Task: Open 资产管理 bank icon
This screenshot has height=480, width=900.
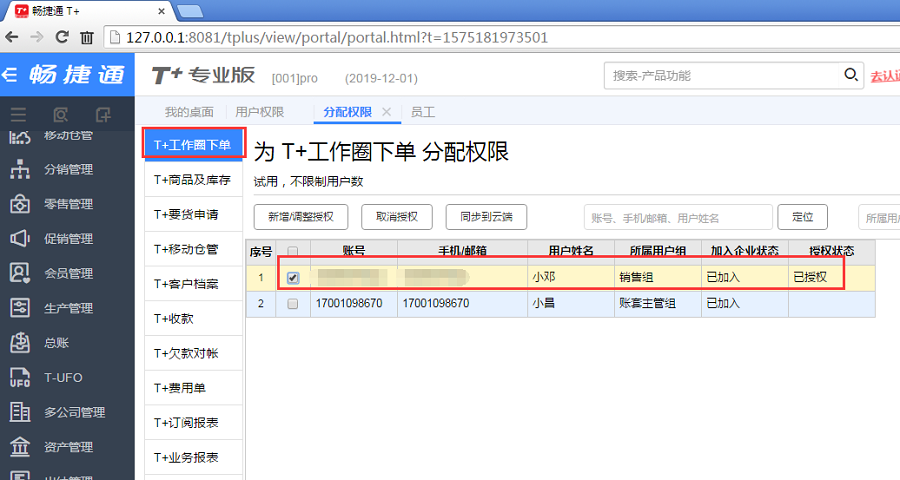Action: pyautogui.click(x=20, y=447)
